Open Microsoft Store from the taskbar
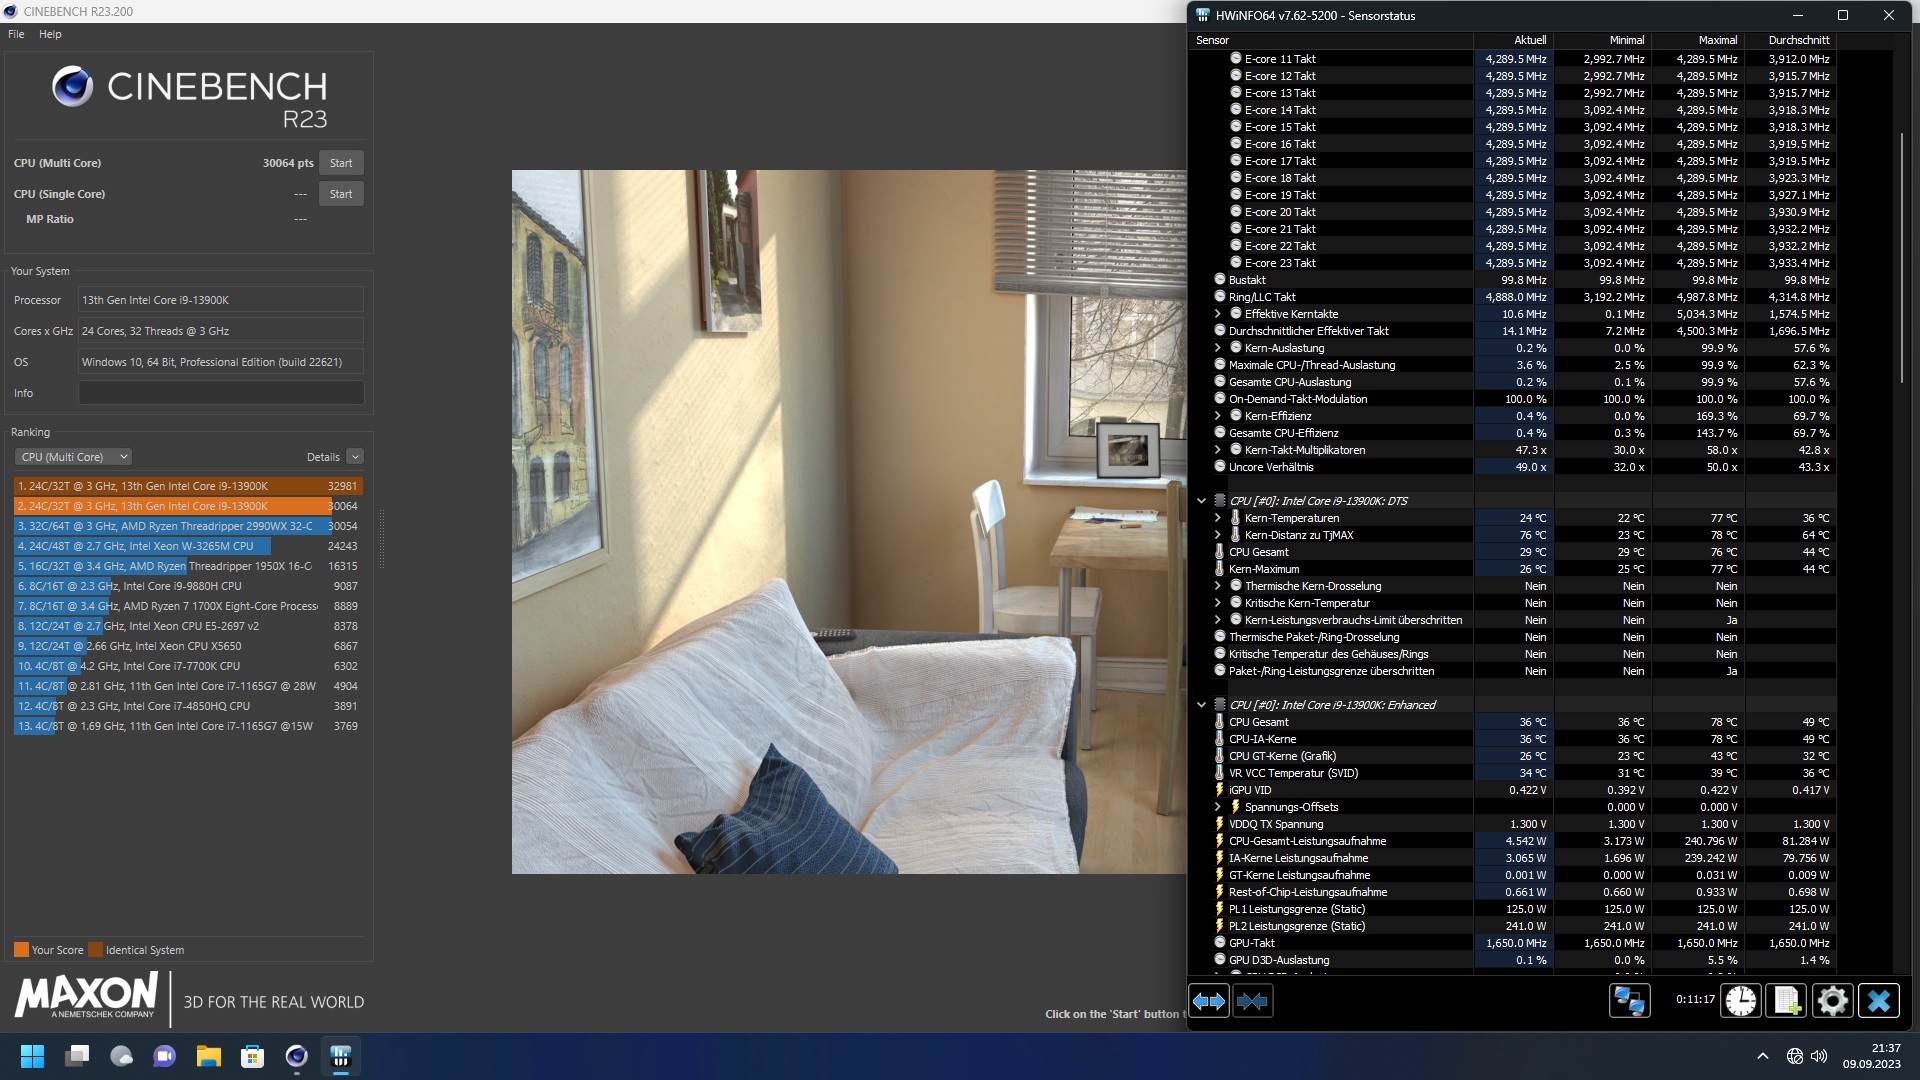This screenshot has height=1080, width=1920. [x=252, y=1056]
